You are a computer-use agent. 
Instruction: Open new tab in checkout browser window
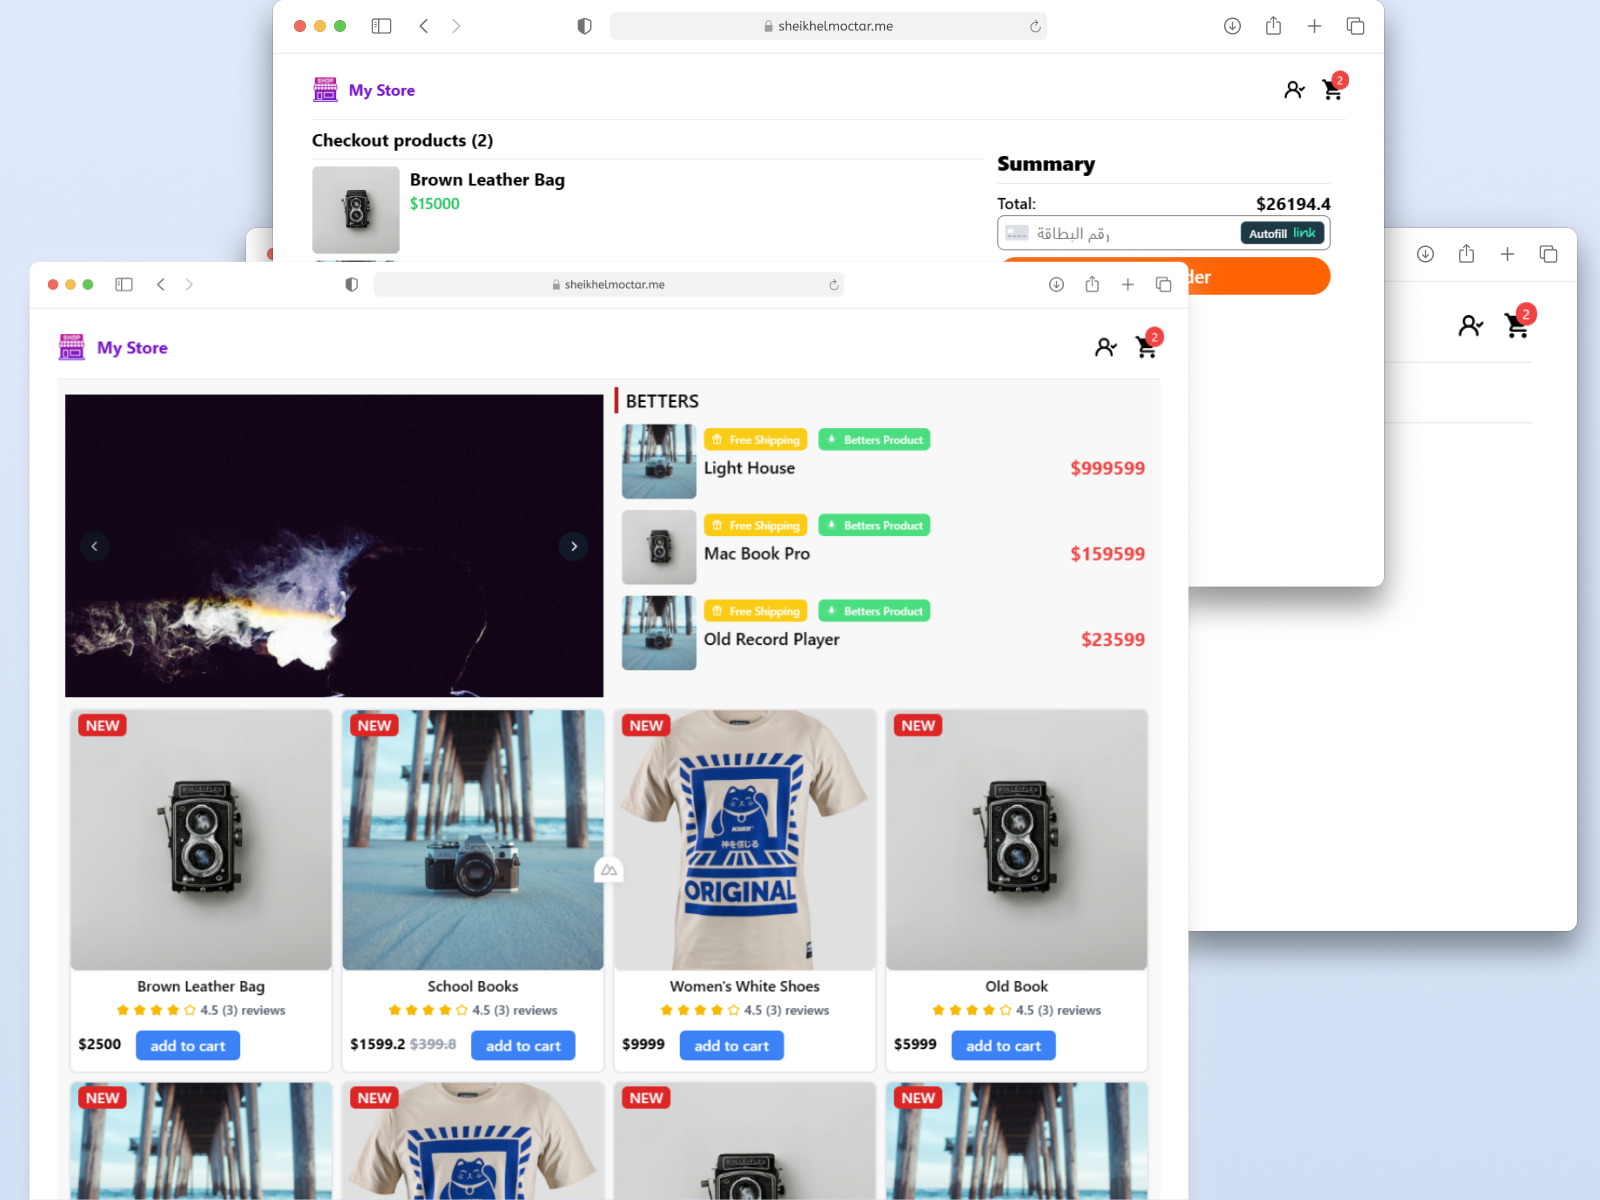click(x=1314, y=26)
